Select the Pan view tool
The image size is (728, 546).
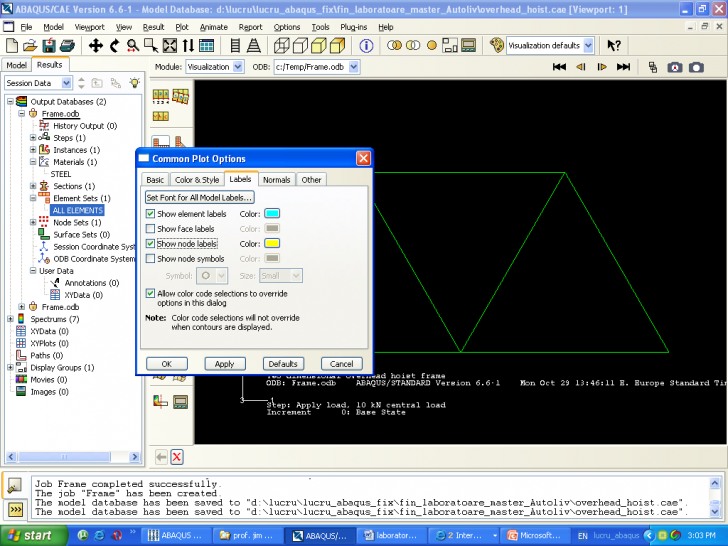pyautogui.click(x=96, y=46)
